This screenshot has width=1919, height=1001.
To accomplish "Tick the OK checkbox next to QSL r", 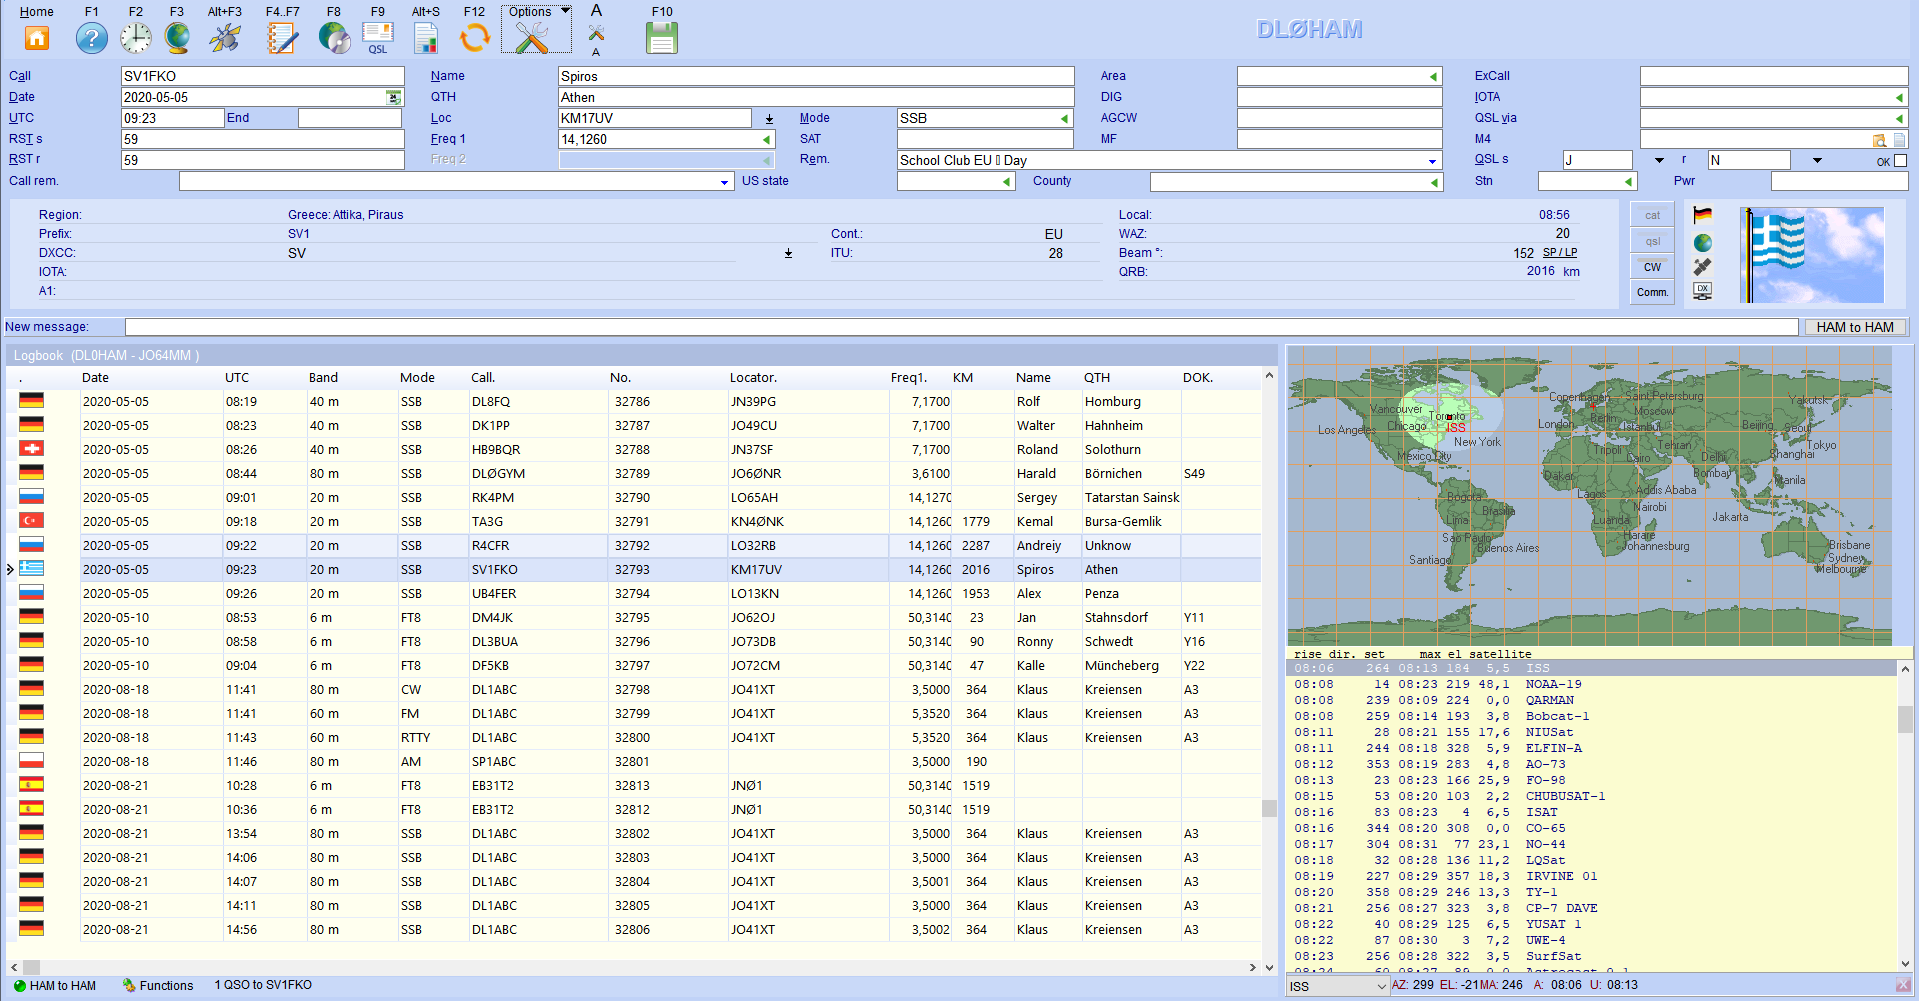I will click(1901, 160).
